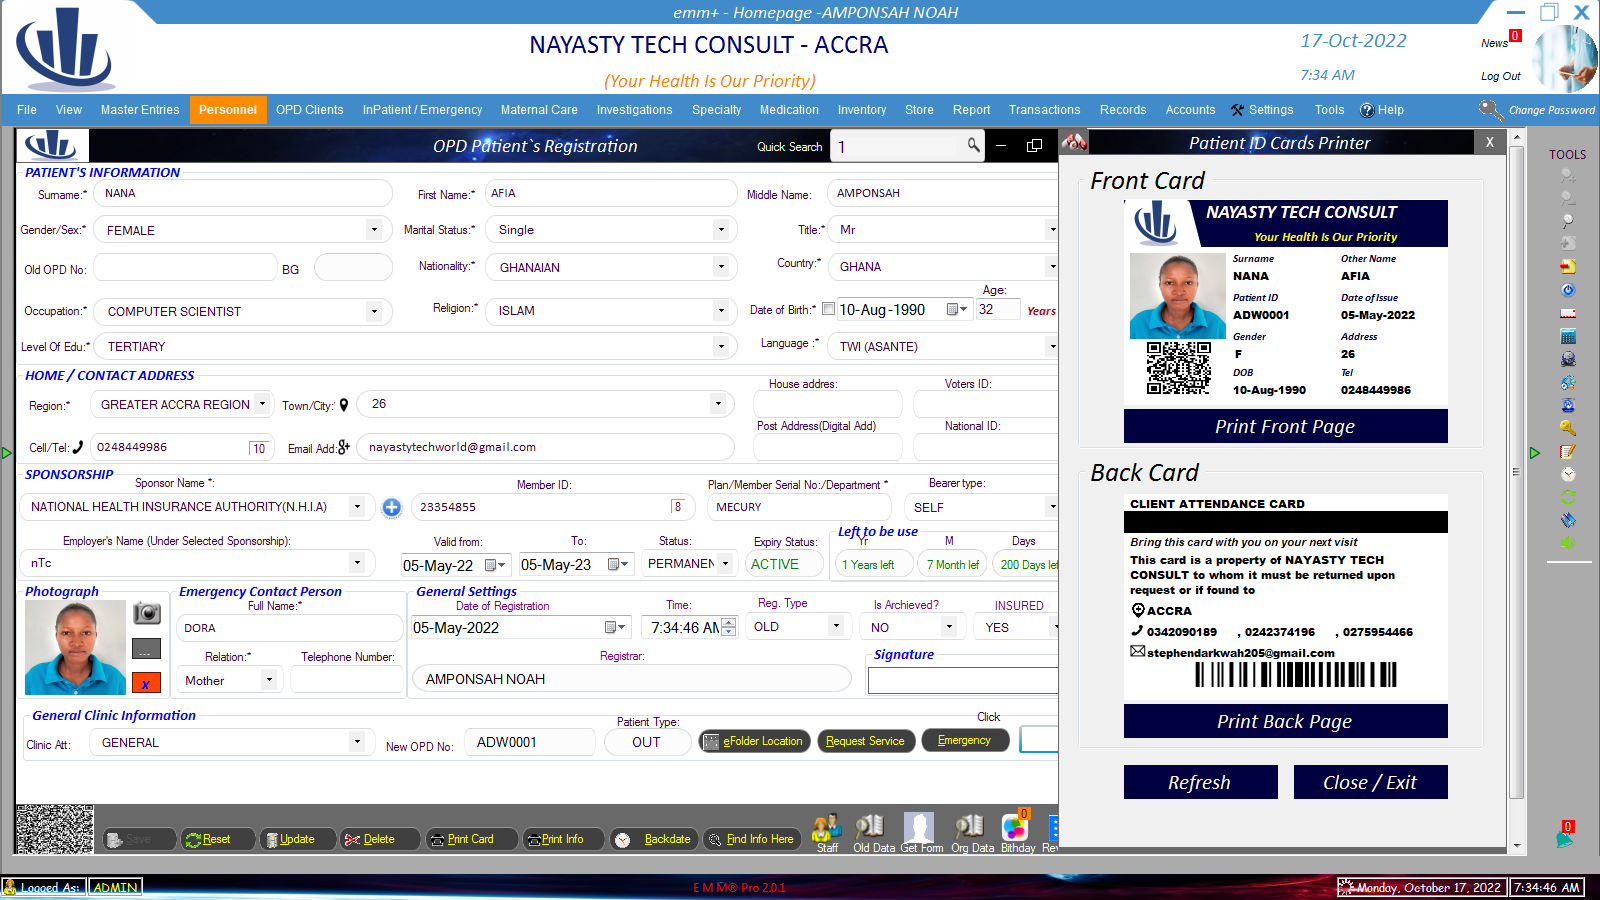Click the patient QR code image at bottom left
The width and height of the screenshot is (1600, 900).
[x=55, y=829]
